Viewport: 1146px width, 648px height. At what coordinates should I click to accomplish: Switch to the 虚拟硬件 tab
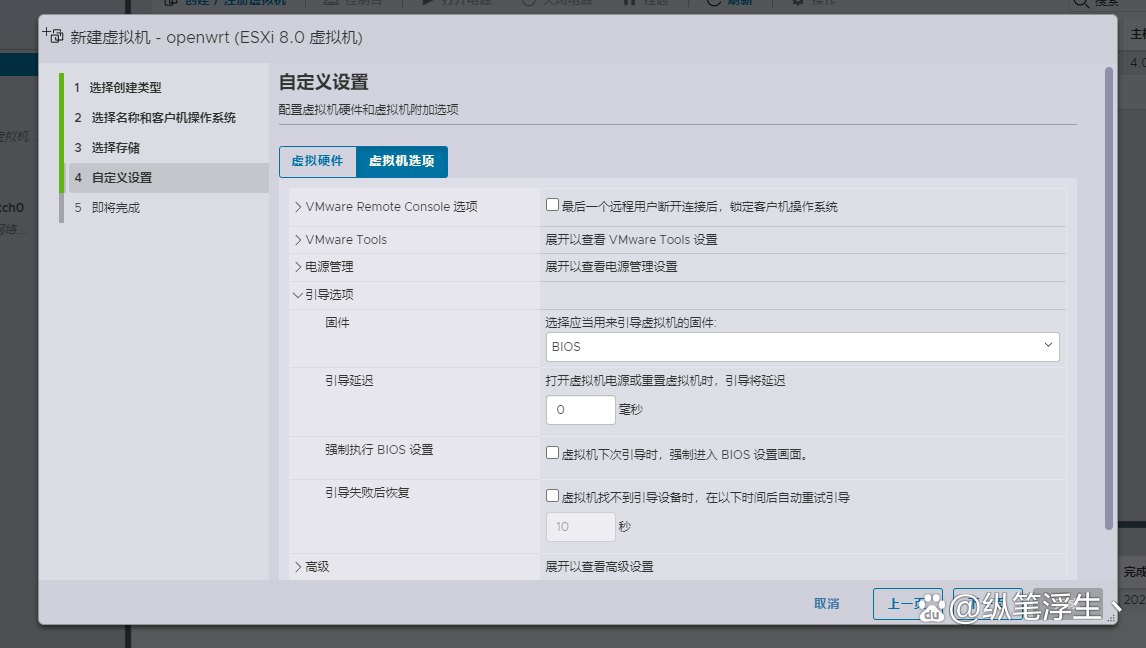tap(318, 160)
